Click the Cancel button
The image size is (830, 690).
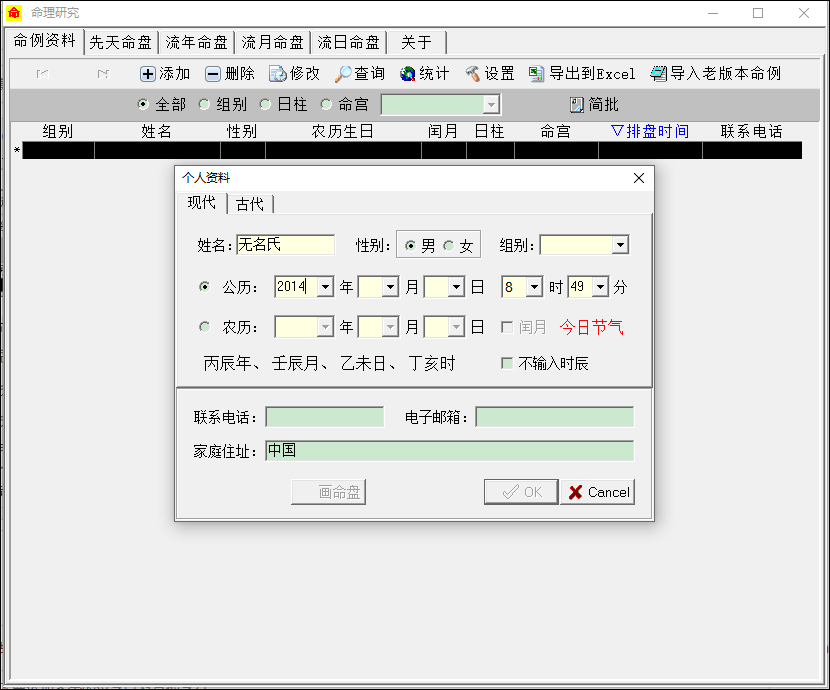(598, 492)
